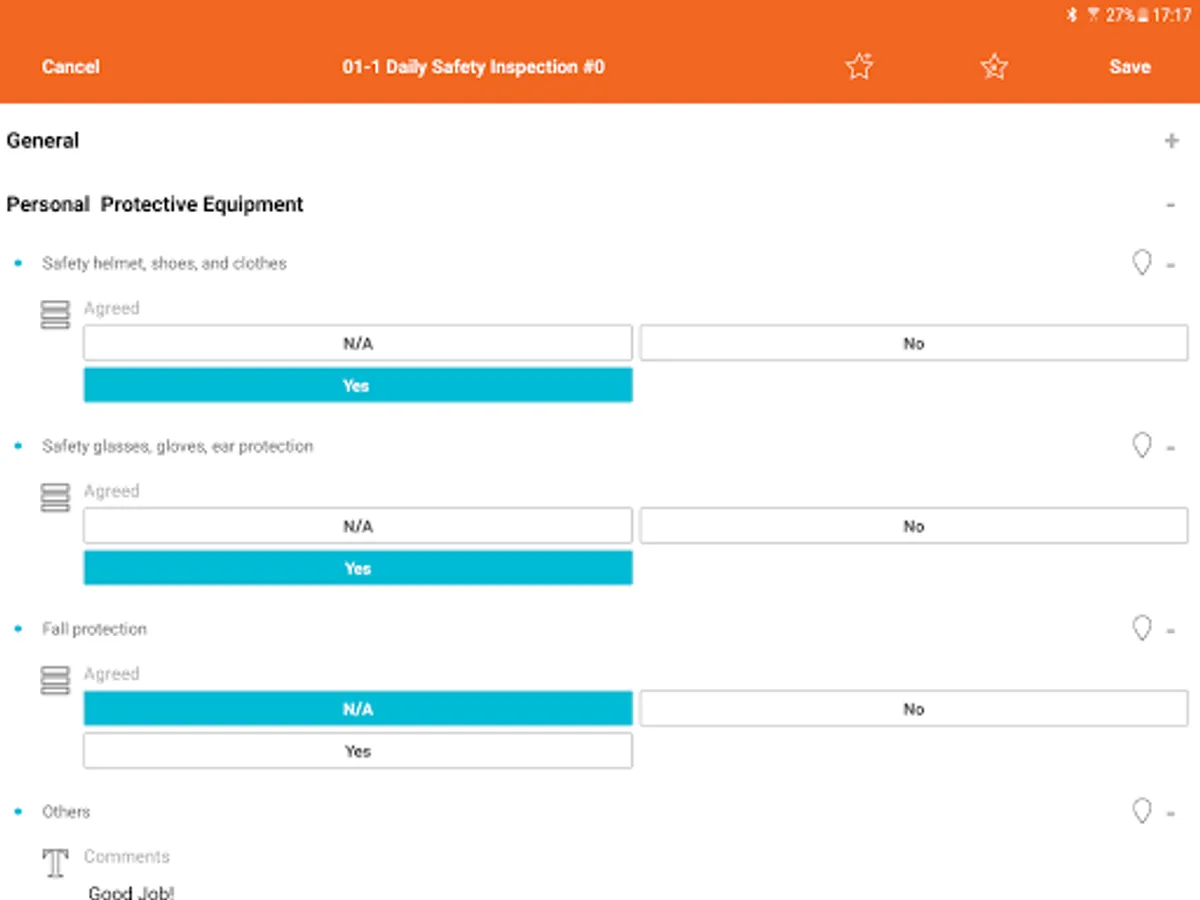Tap the Good Job! comments field

[132, 891]
